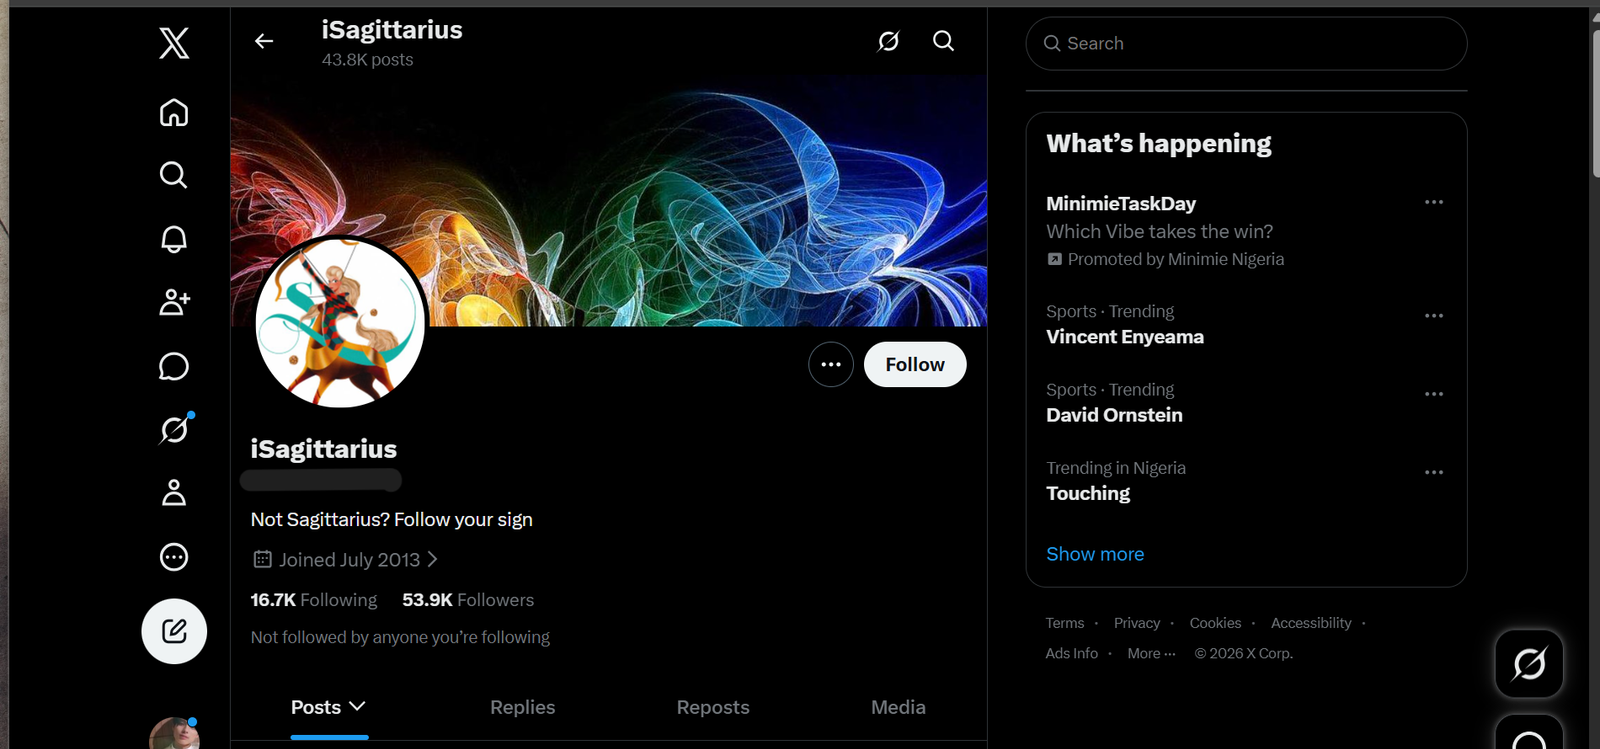
Task: Click the iSagittarius display name heading
Action: pos(323,449)
